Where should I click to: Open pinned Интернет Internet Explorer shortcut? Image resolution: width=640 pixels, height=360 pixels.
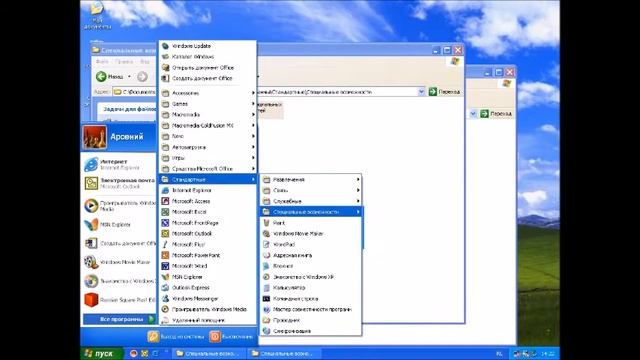coord(119,164)
